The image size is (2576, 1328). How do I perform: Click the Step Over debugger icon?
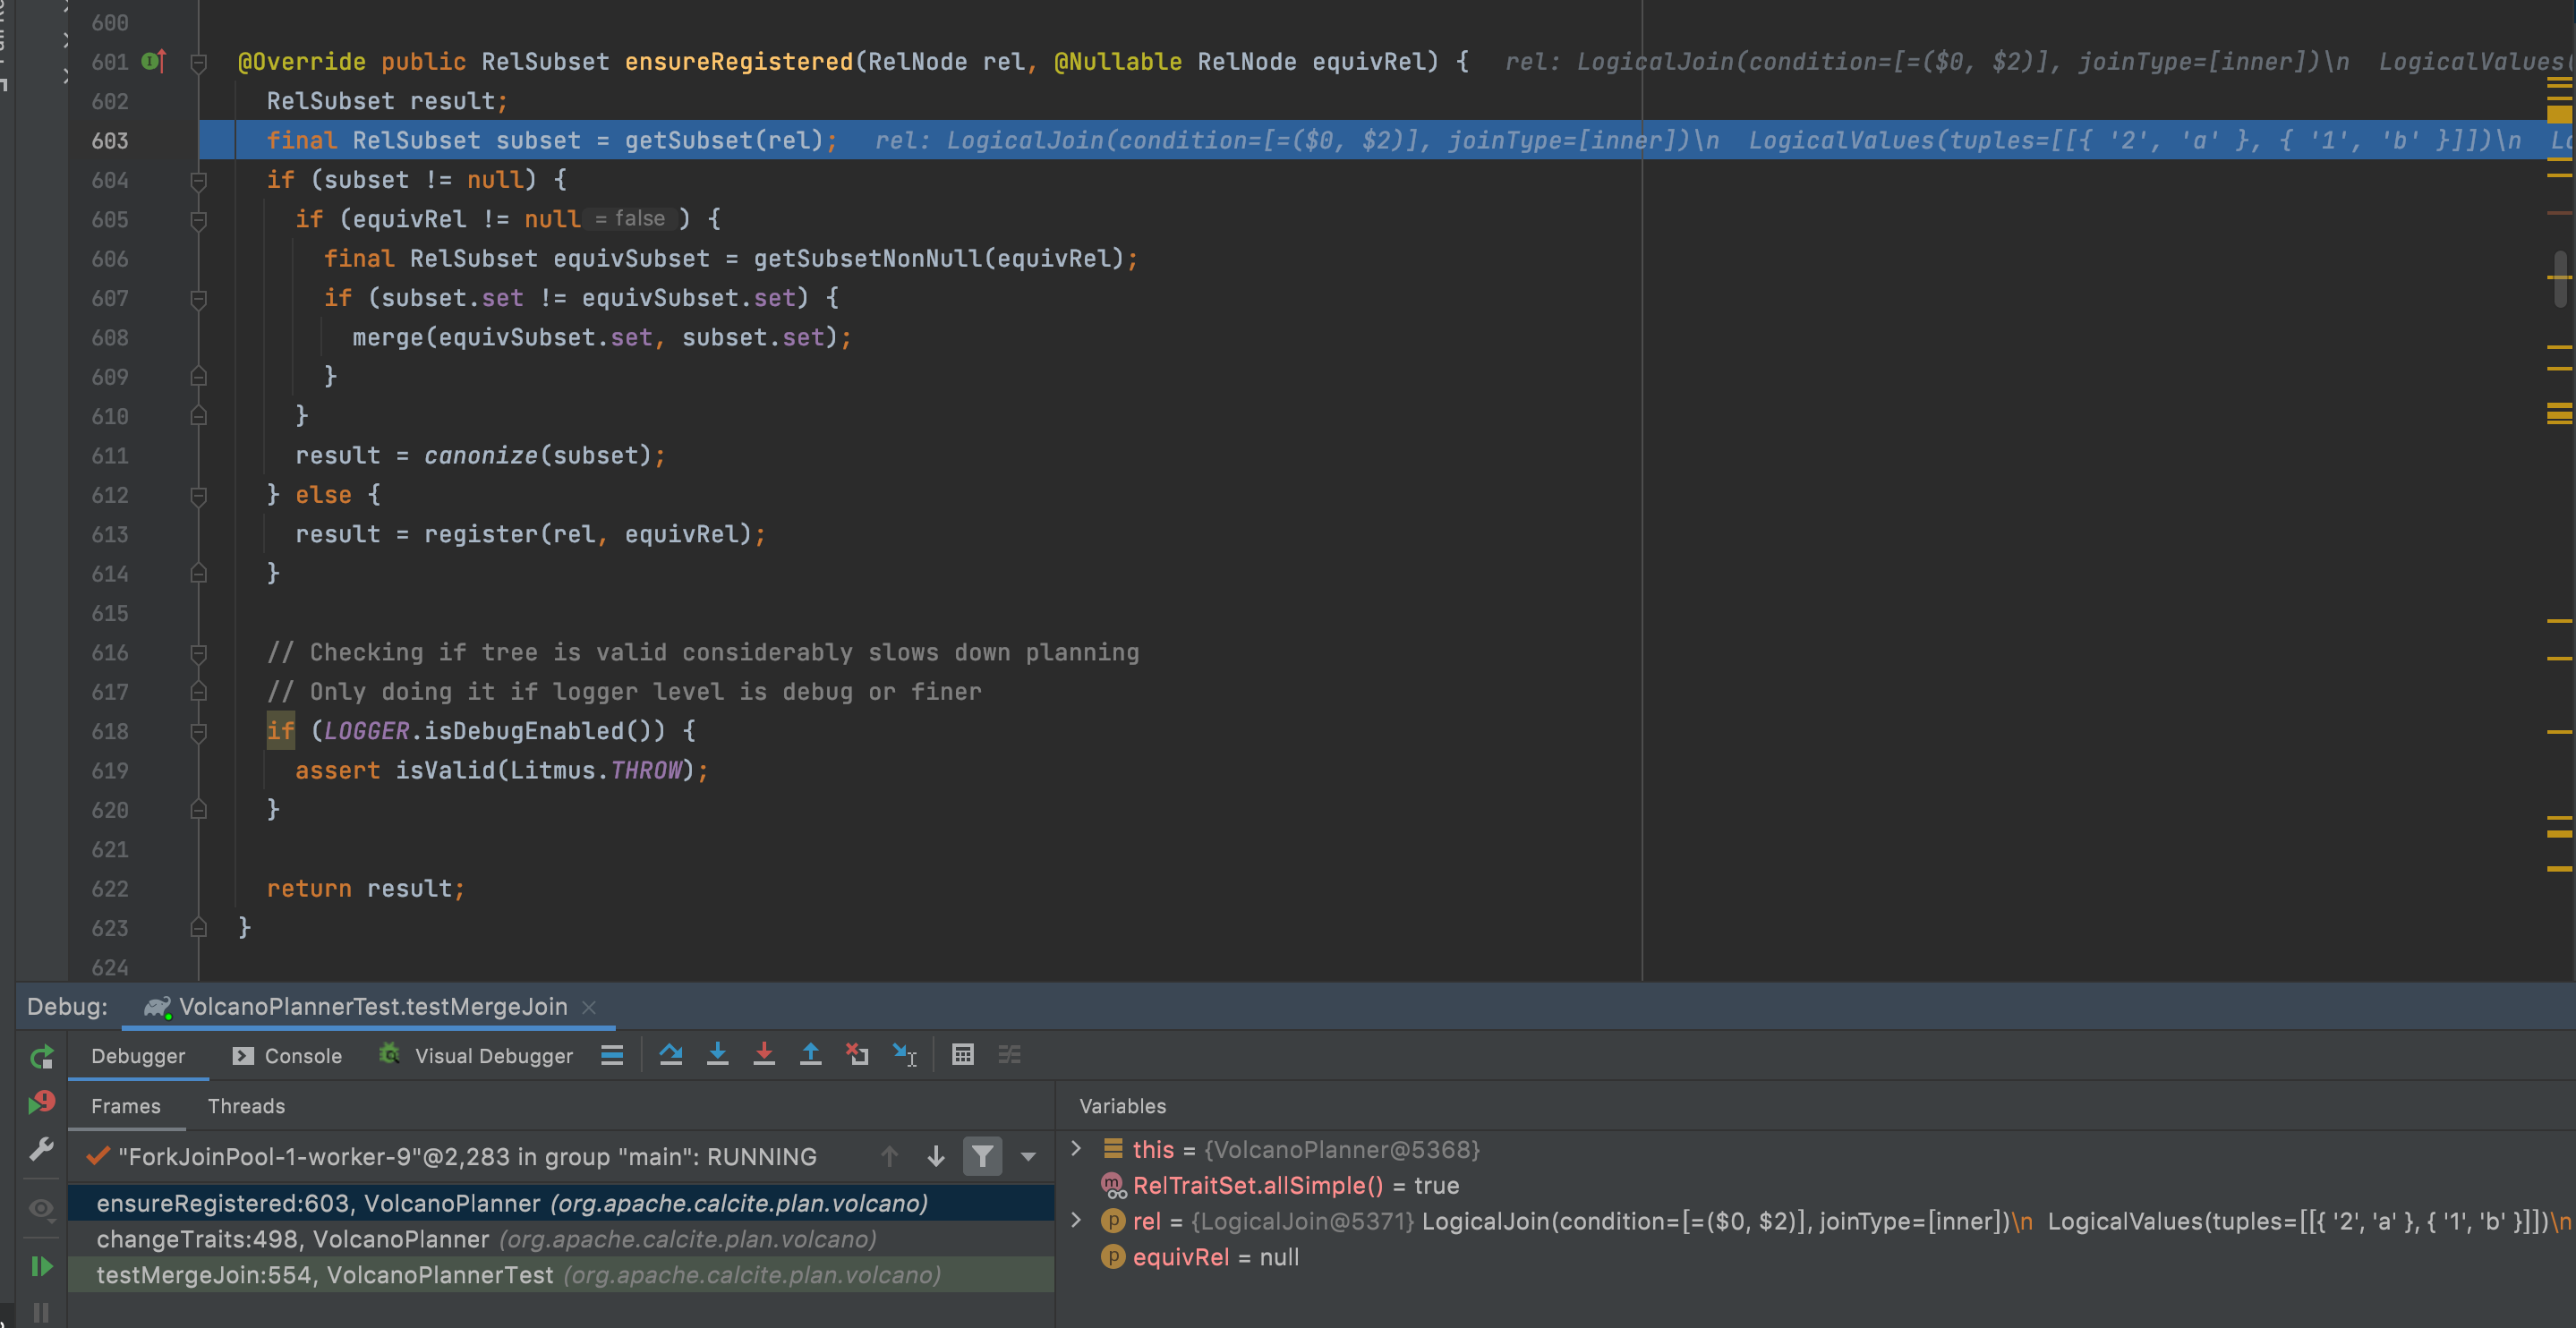click(670, 1055)
